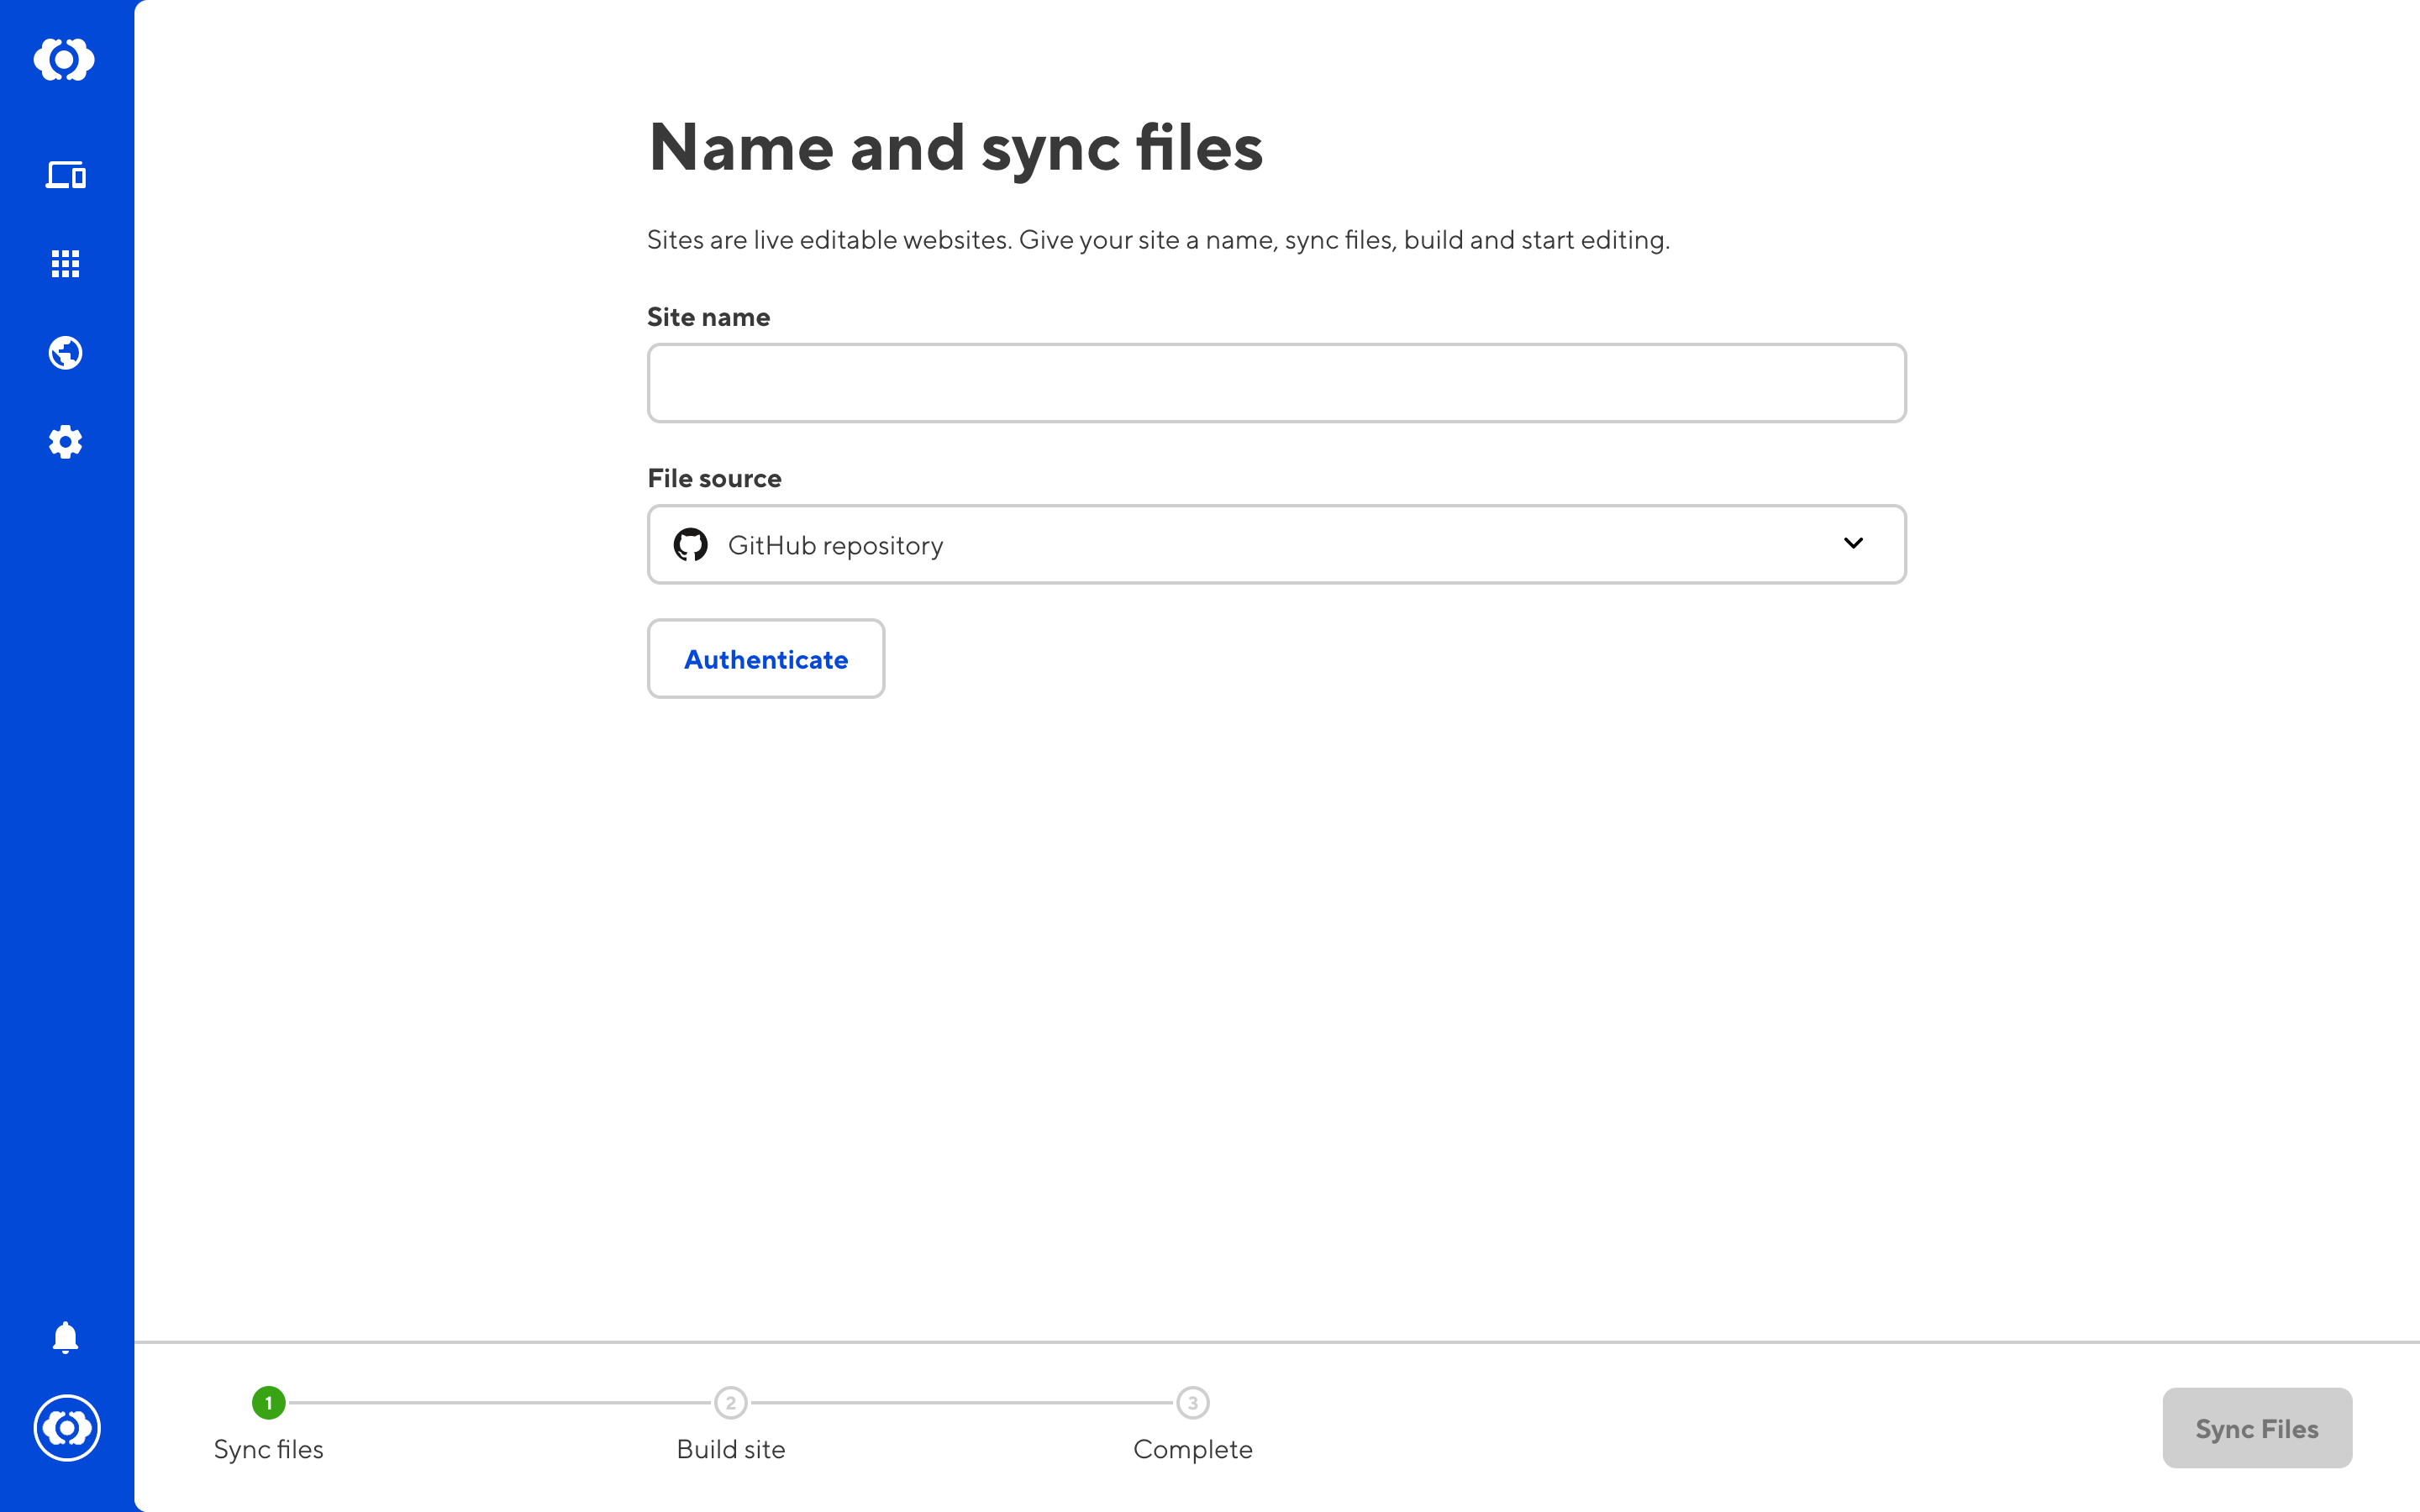
Task: Click the 'File source' field label
Action: coord(714,478)
